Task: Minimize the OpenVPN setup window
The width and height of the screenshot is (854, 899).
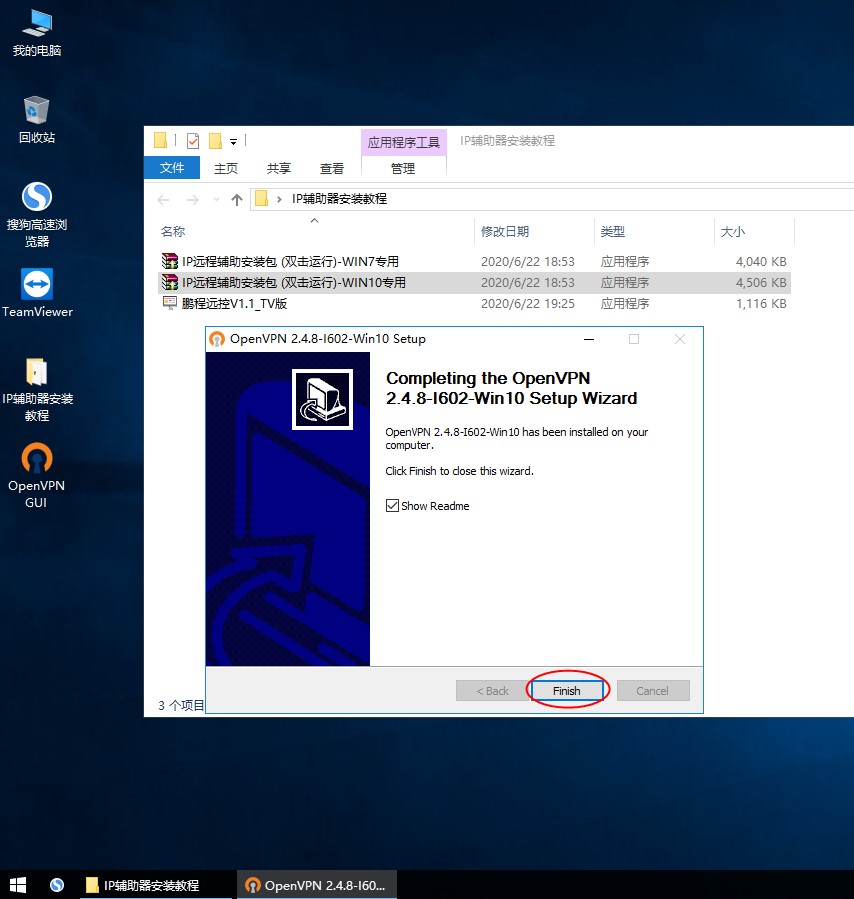Action: [x=589, y=339]
